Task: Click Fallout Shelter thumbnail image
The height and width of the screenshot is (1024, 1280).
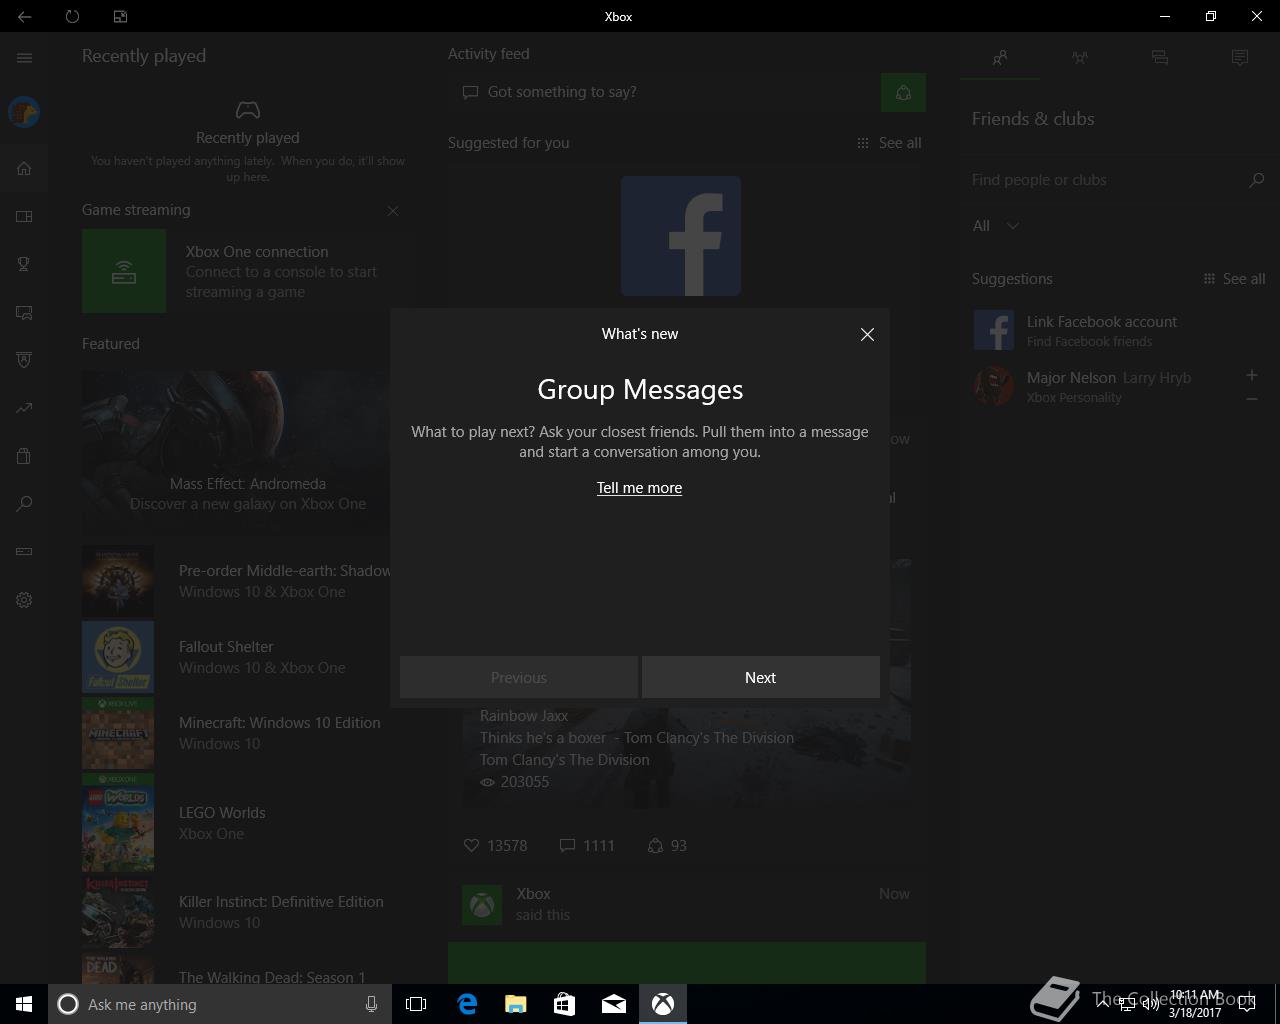Action: point(118,657)
